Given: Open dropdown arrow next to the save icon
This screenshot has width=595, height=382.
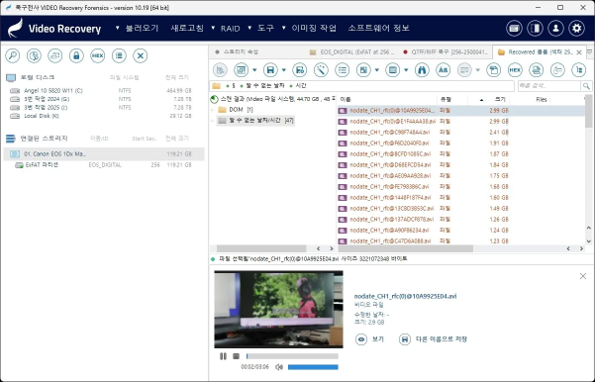Looking at the screenshot, I should click(283, 70).
